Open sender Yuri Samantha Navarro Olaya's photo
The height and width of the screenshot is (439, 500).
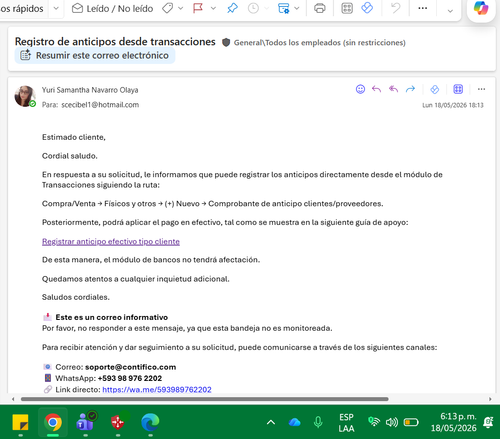coord(25,96)
